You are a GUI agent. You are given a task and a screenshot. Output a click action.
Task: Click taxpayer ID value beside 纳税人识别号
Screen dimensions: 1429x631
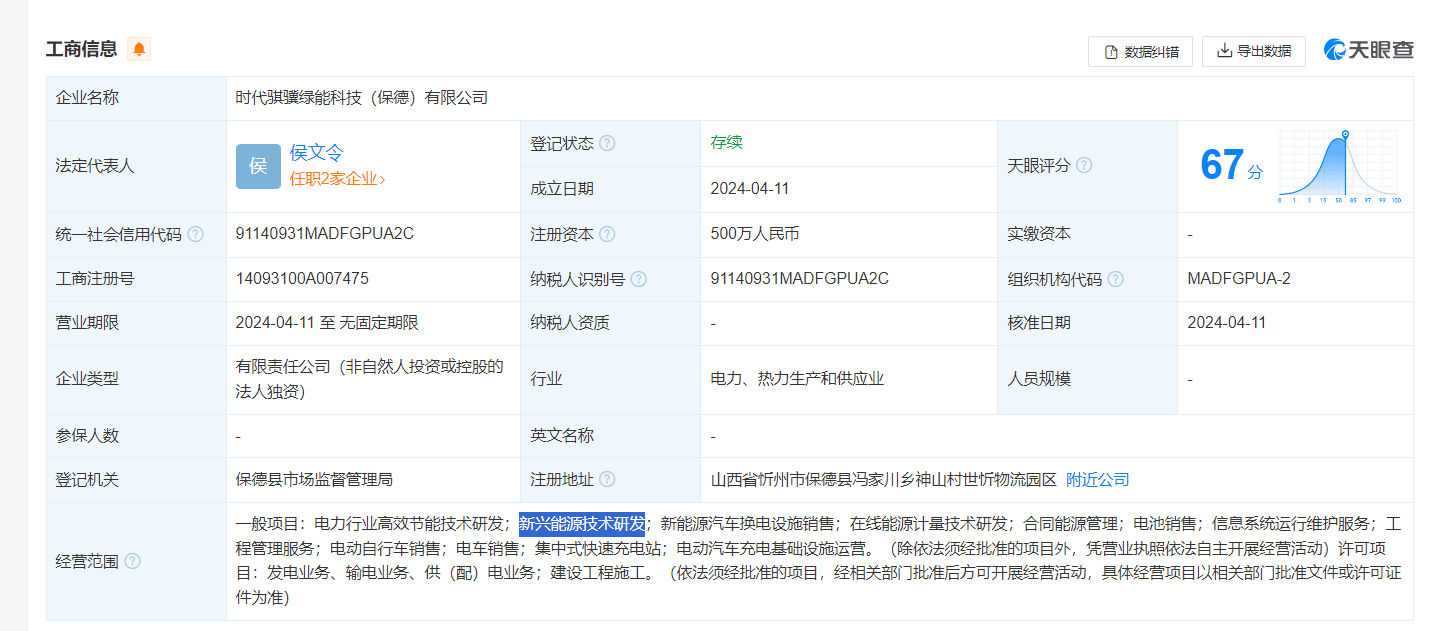[799, 278]
